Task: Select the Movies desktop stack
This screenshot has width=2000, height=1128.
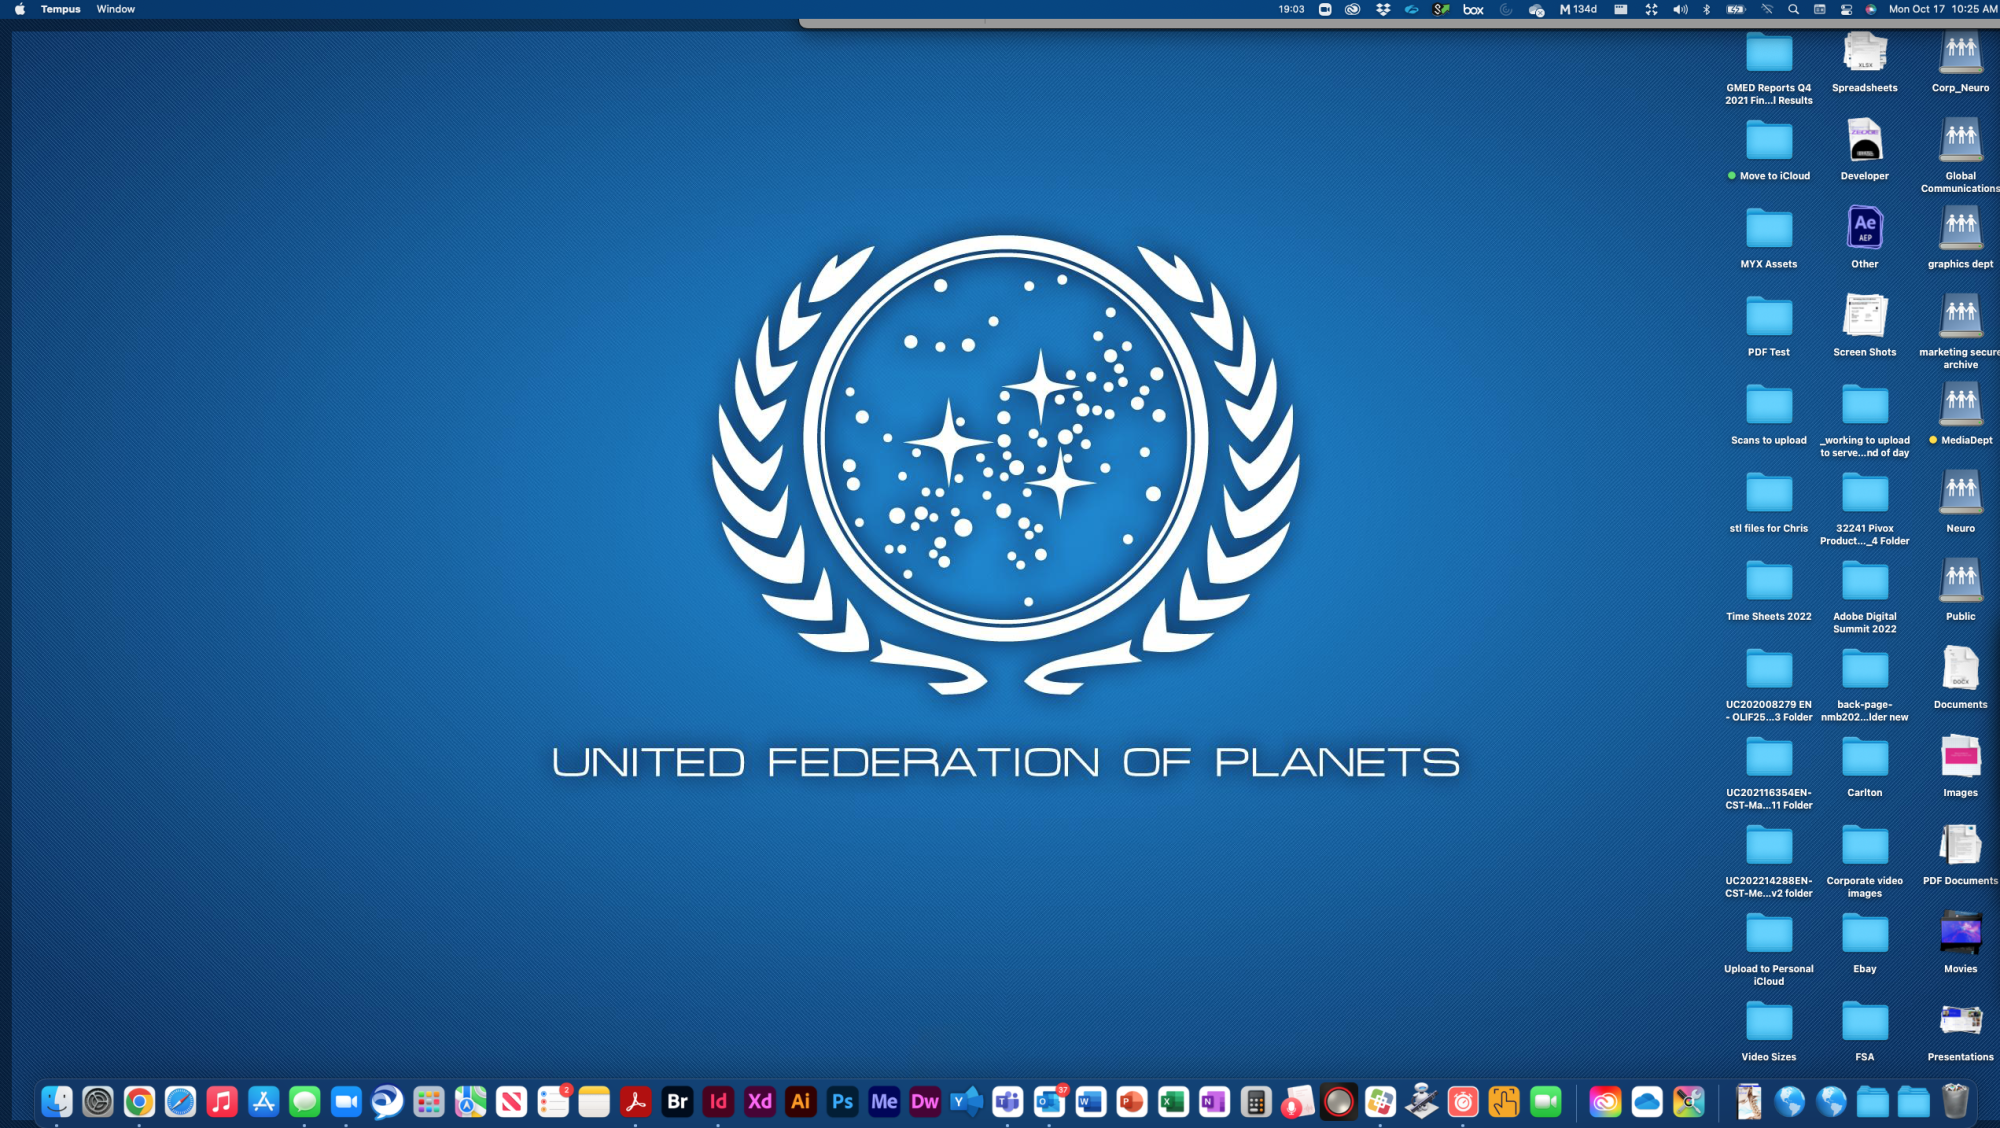Action: [x=1961, y=942]
